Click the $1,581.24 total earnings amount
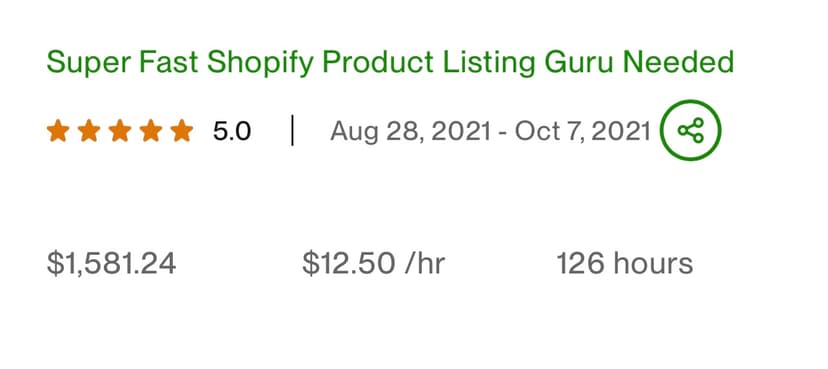 111,263
